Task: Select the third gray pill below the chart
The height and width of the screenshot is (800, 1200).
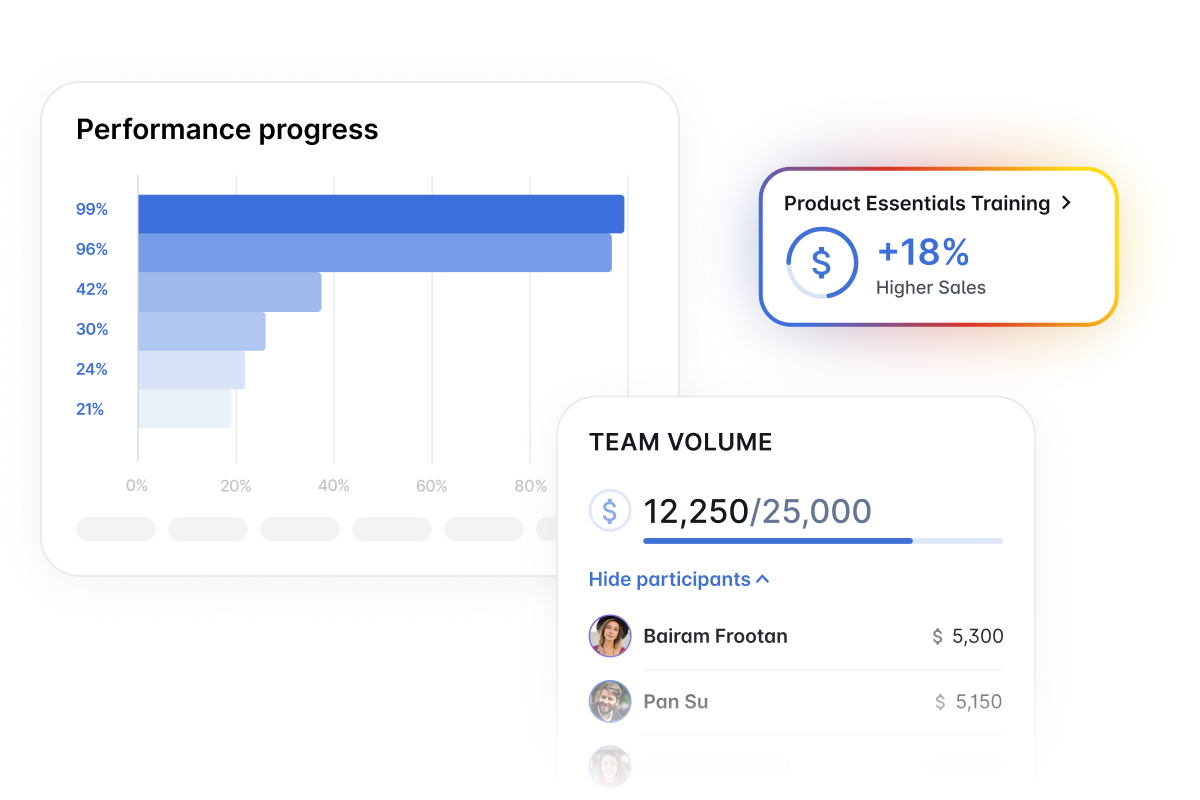Action: tap(300, 529)
